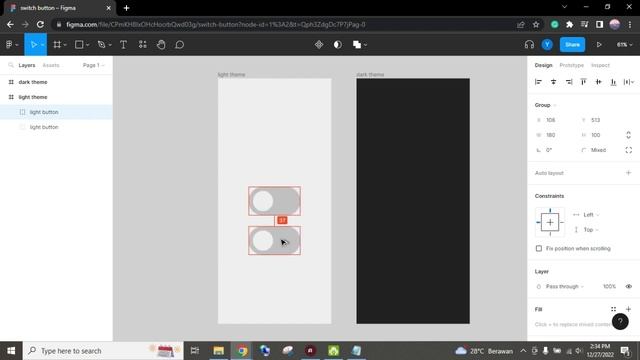Click Align left icon
The height and width of the screenshot is (360, 640).
[538, 82]
